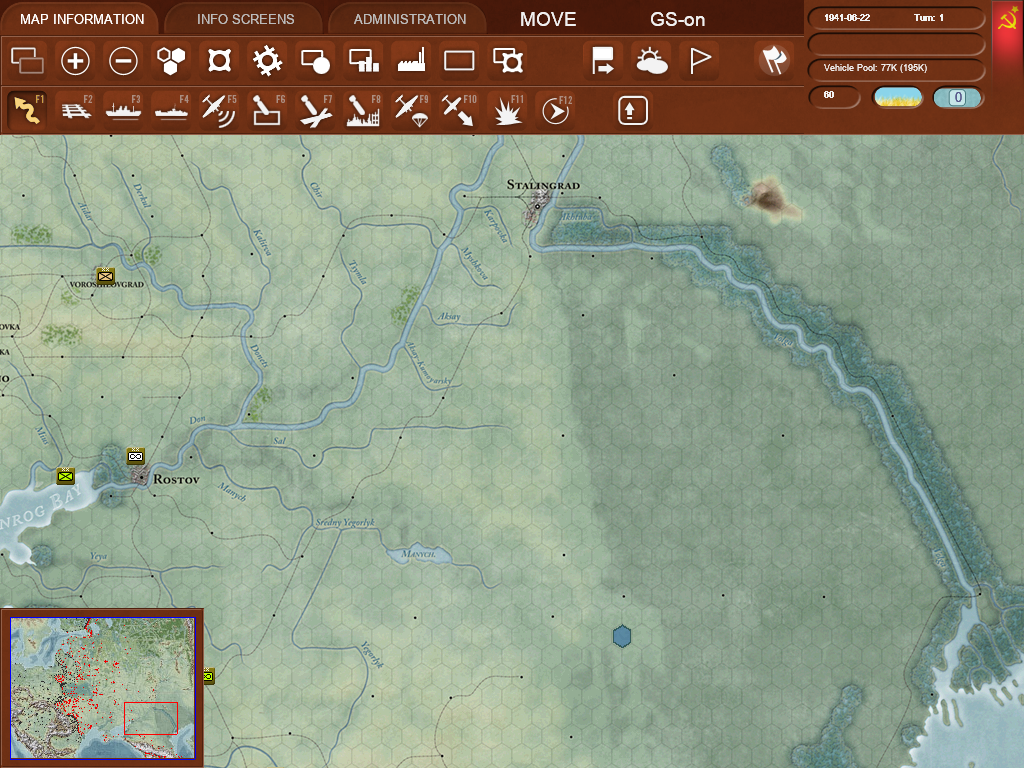Select rail repair mode (F2)

tap(75, 109)
